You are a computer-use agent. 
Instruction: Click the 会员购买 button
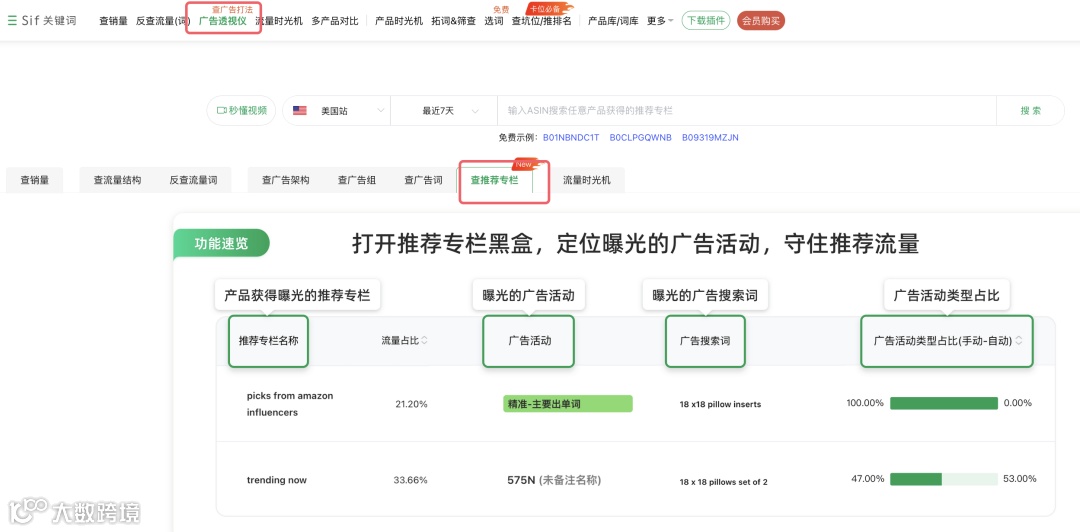coord(761,21)
